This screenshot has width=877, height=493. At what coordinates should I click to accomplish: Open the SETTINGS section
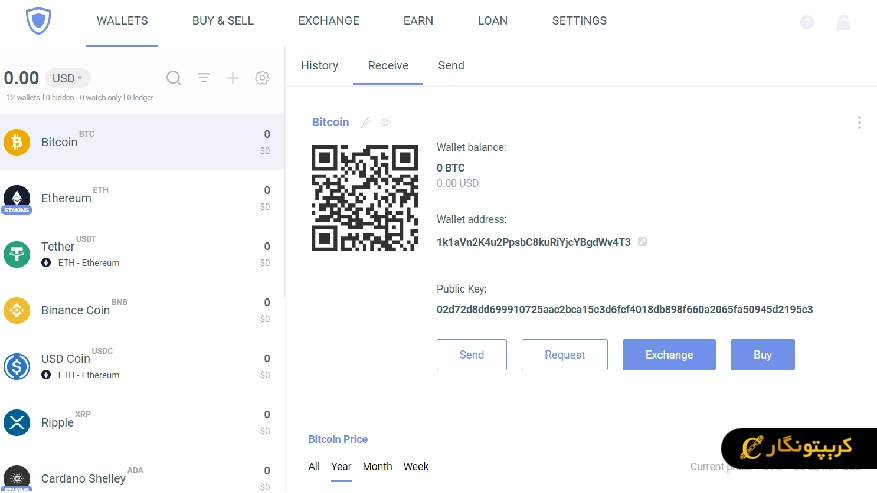[579, 21]
